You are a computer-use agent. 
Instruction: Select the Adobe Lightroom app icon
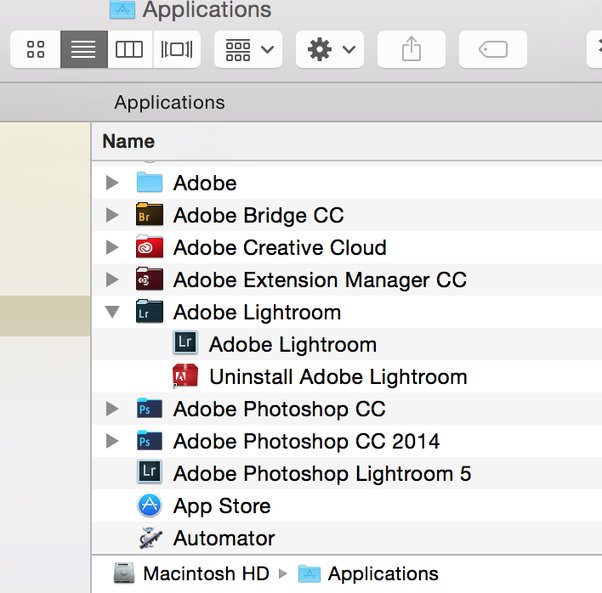[x=185, y=342]
